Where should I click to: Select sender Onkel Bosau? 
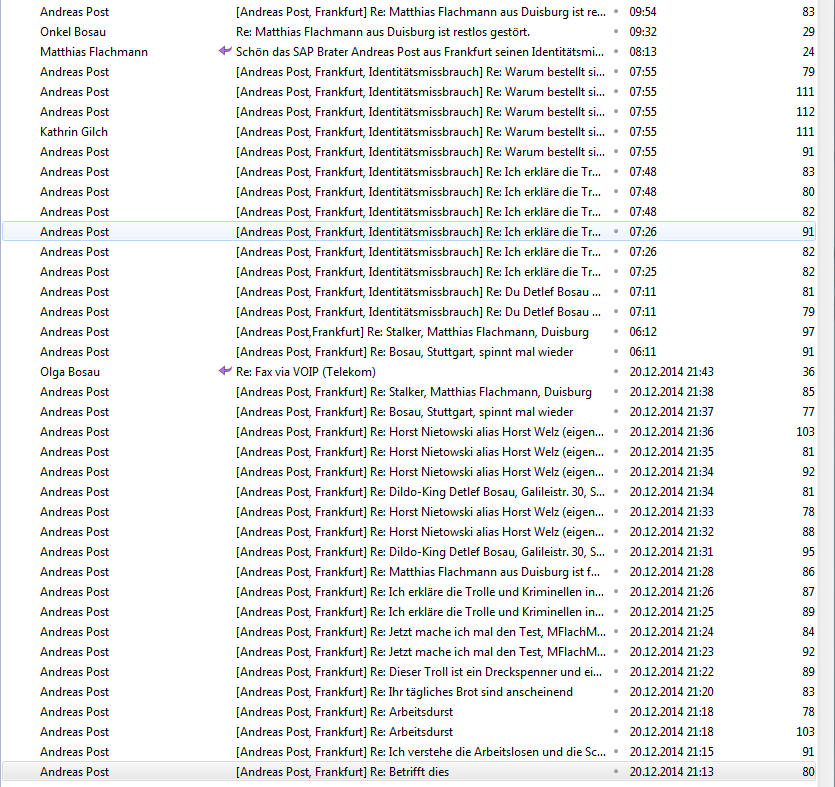(73, 32)
